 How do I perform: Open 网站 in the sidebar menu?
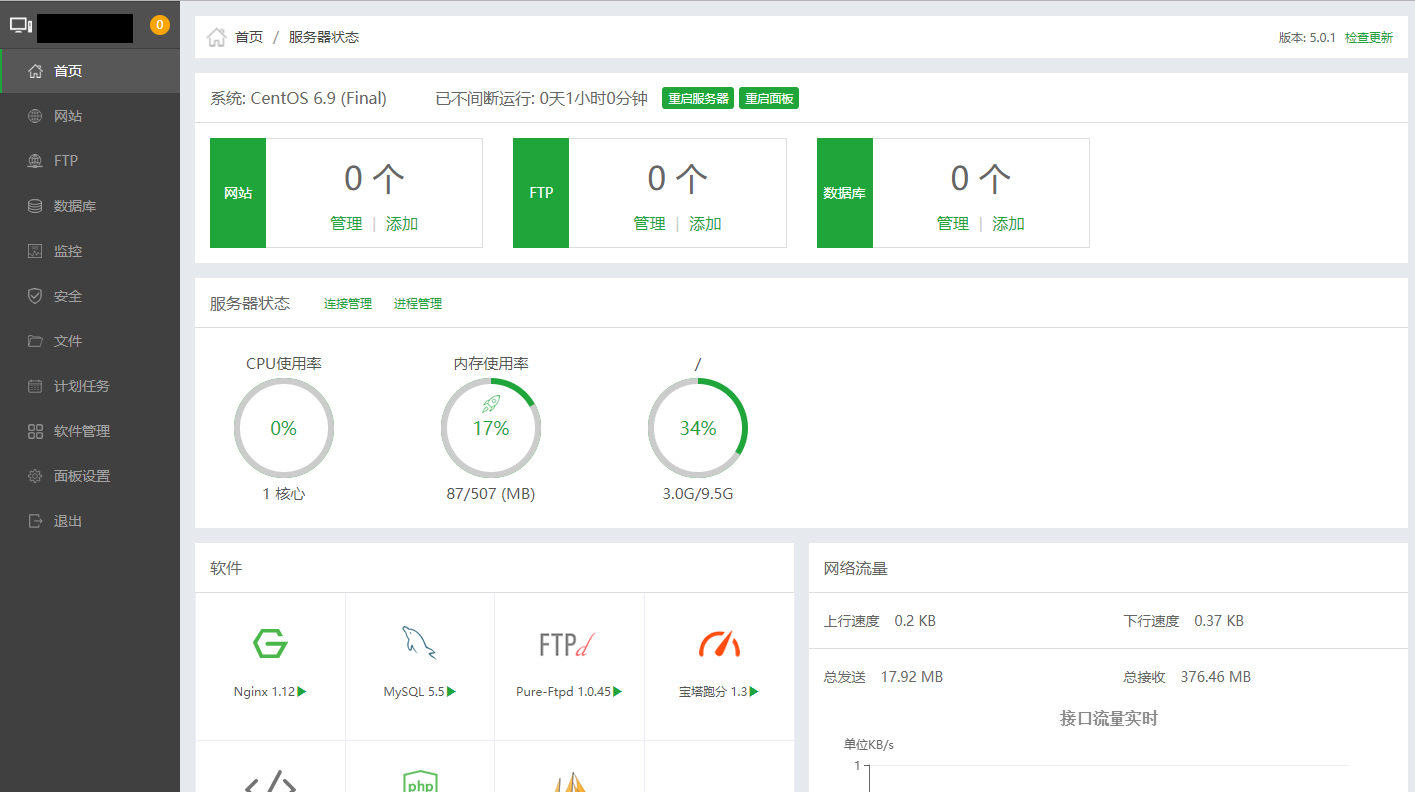point(68,116)
